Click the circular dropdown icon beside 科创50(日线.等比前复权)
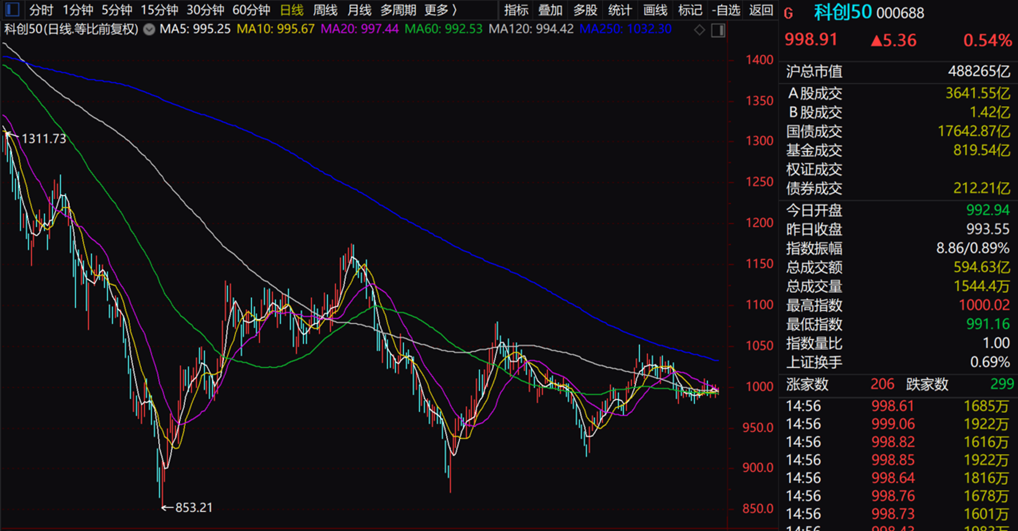This screenshot has height=531, width=1018. coord(150,30)
